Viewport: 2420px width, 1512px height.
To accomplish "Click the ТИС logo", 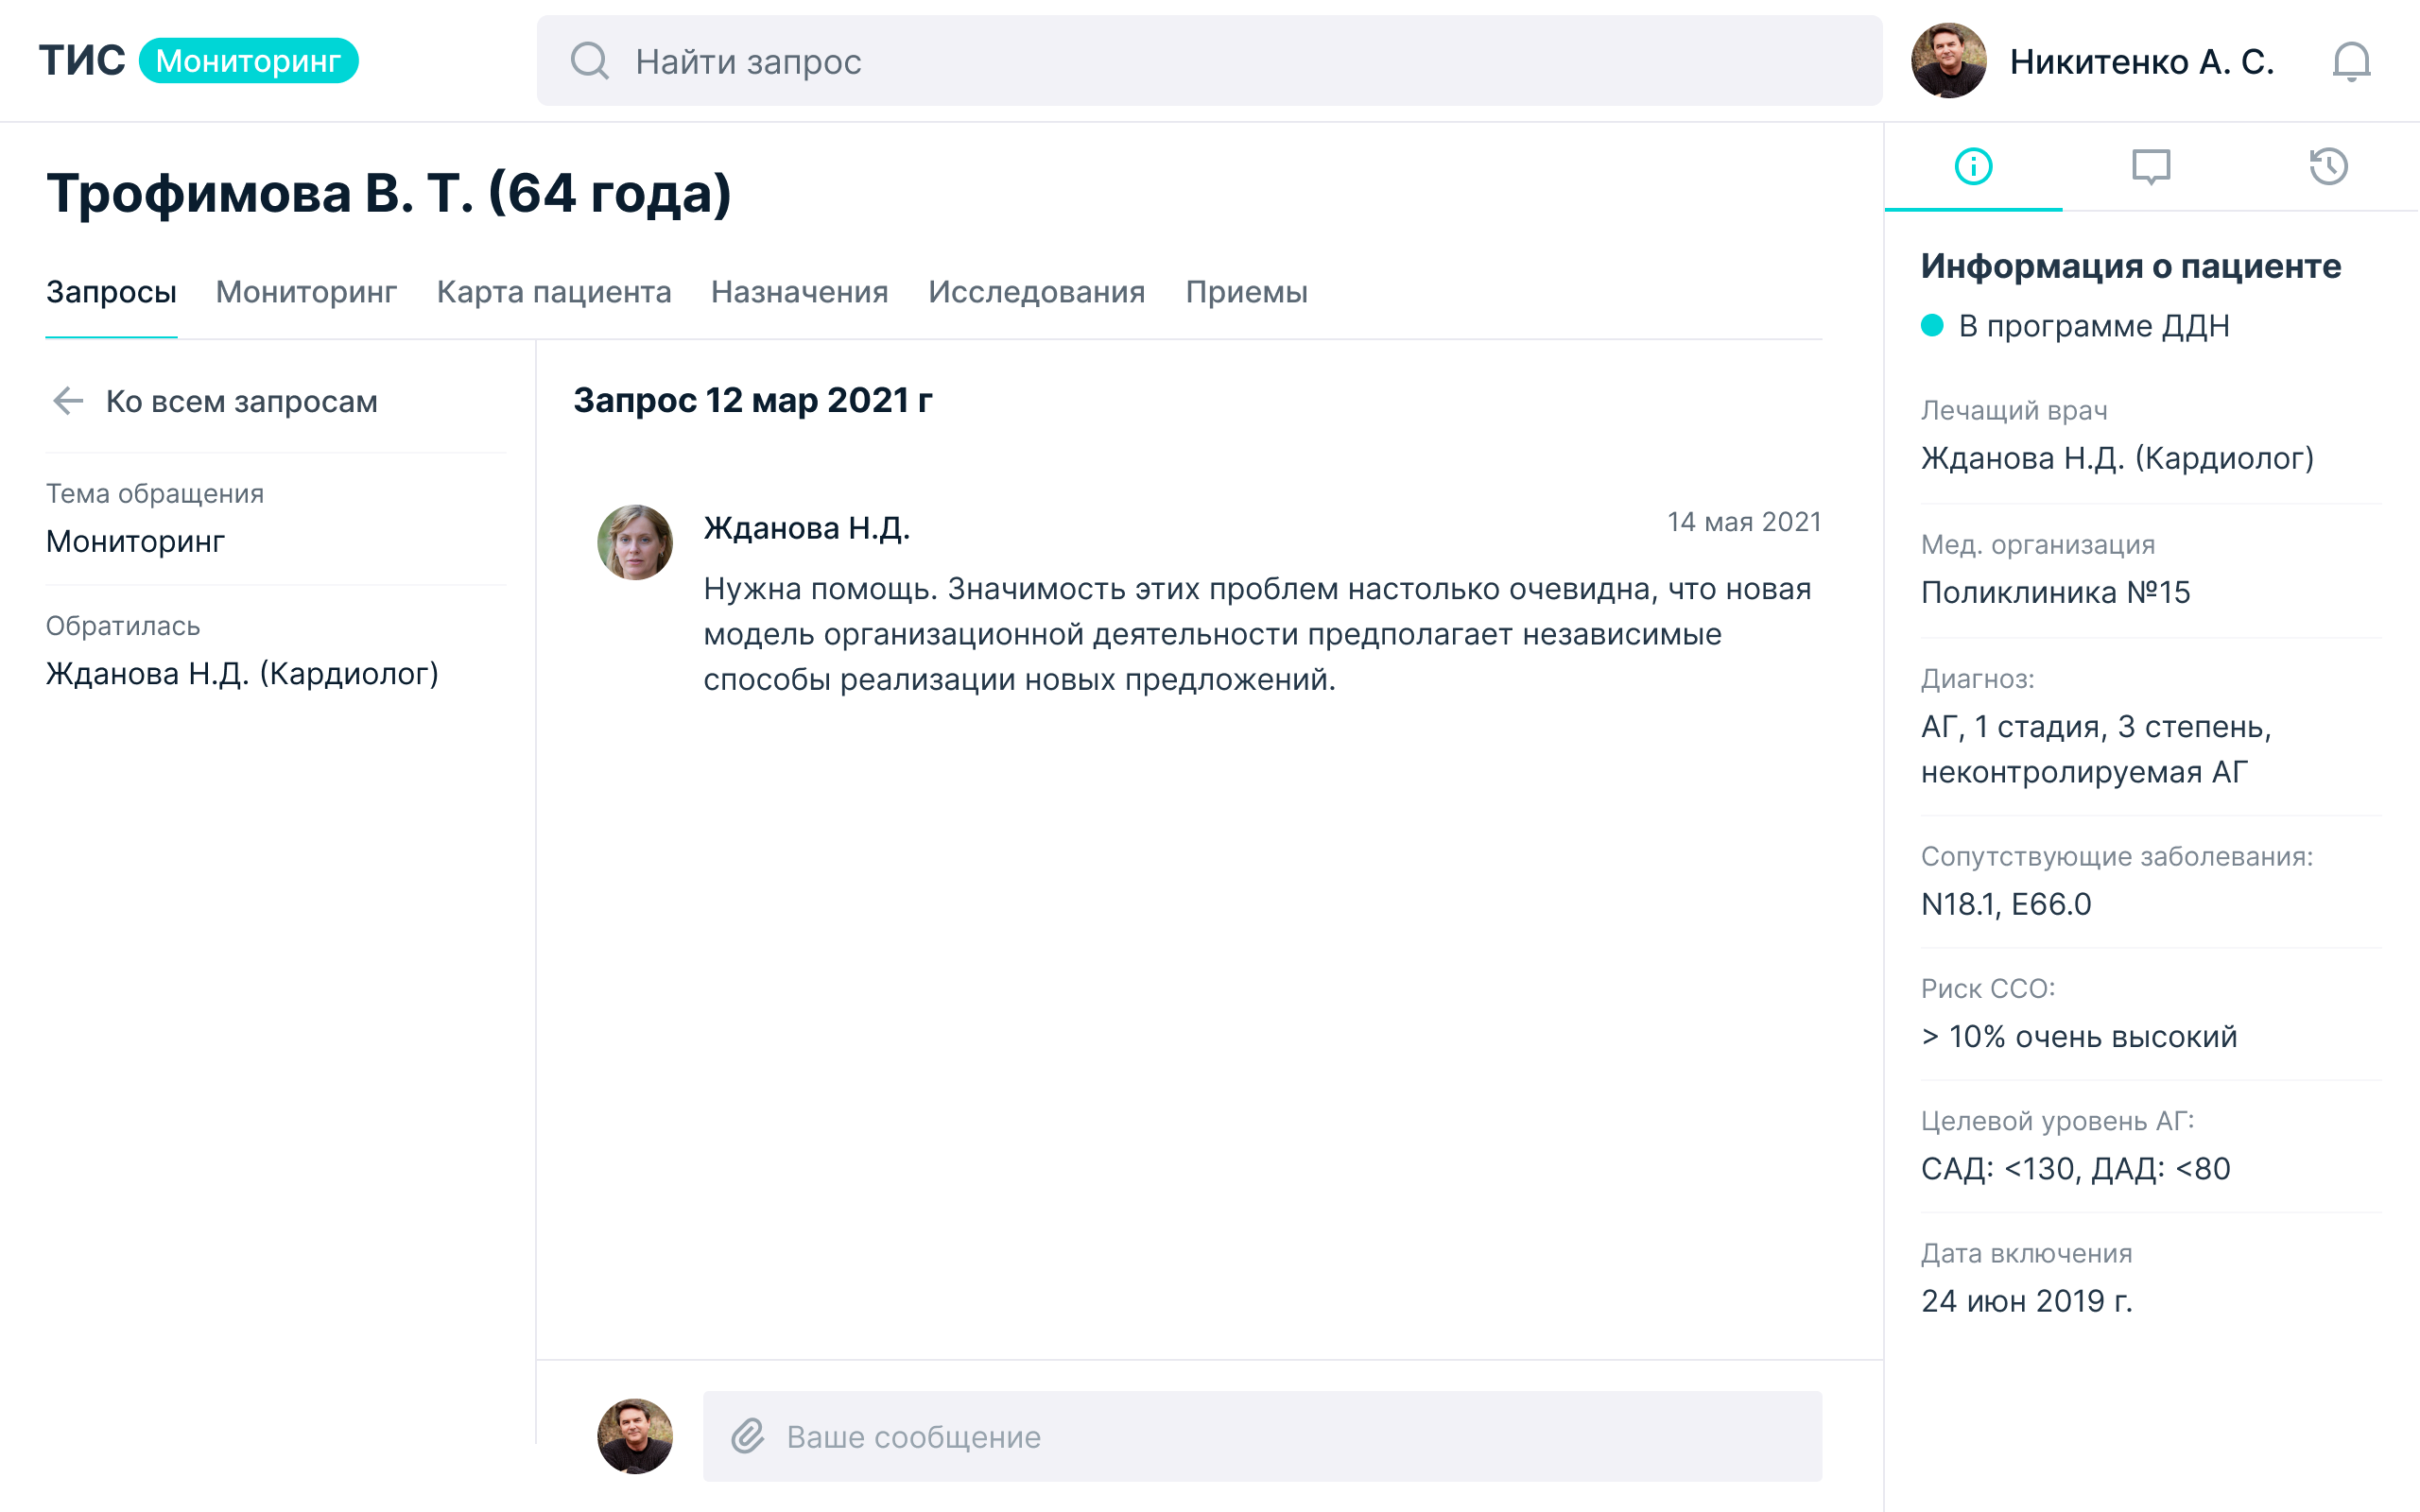I will 82,61.
